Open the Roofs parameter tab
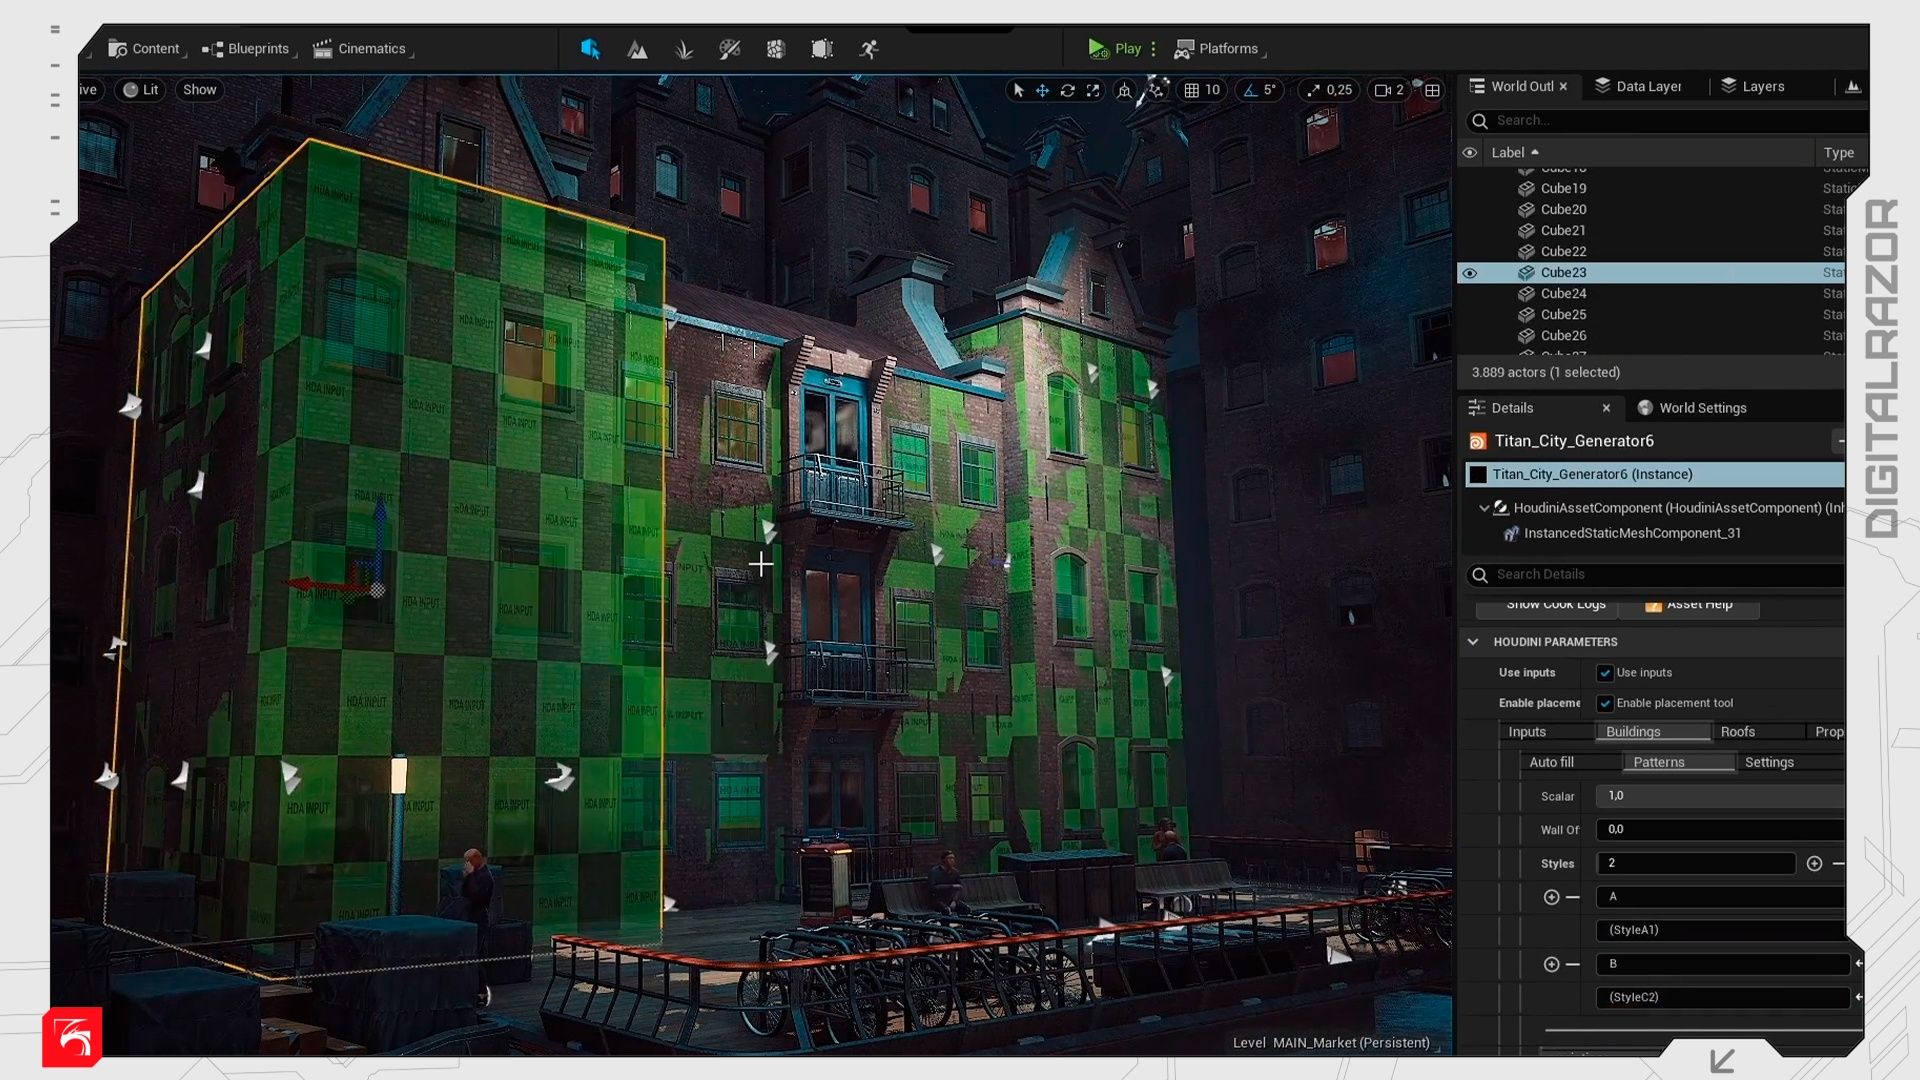This screenshot has height=1080, width=1920. [x=1737, y=732]
